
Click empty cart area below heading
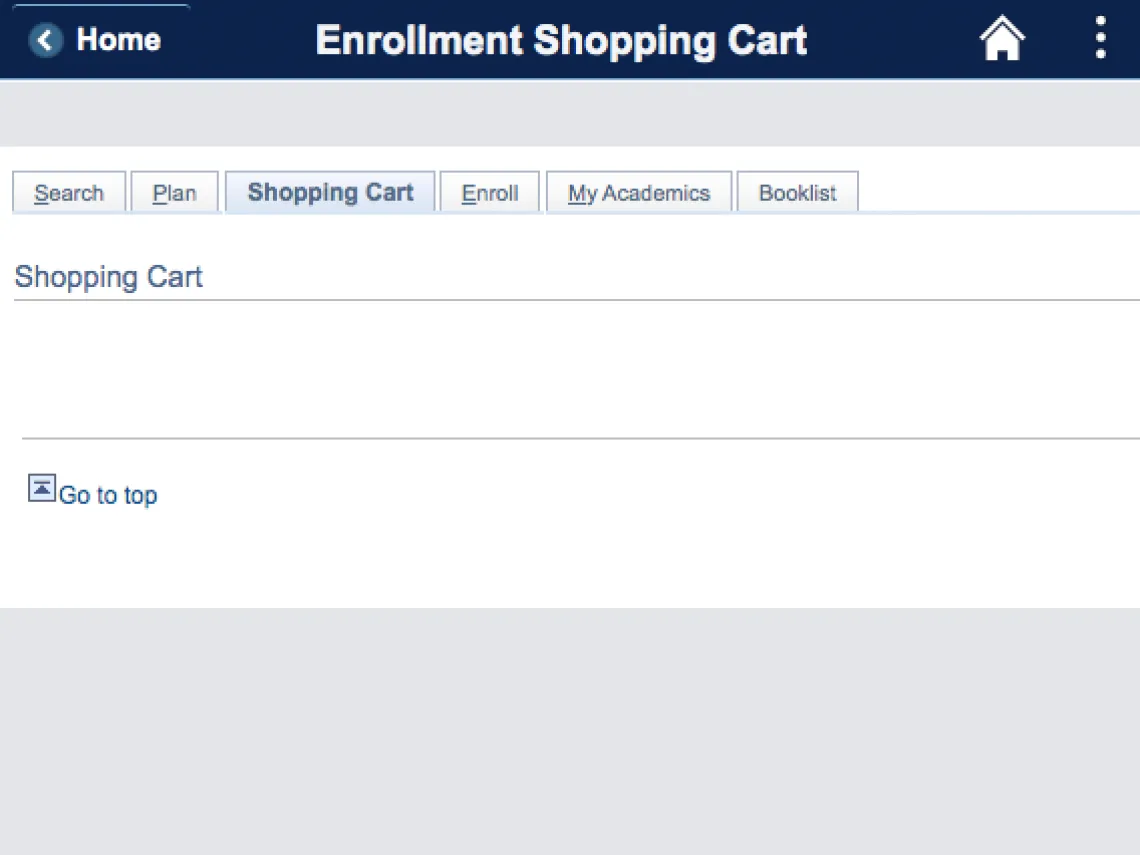570,368
